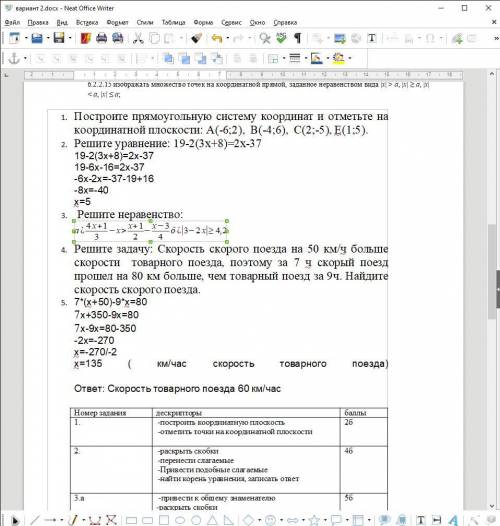Screen dimensions: 500x526
Task: Insert image from the standard toolbar
Action: coord(340,38)
